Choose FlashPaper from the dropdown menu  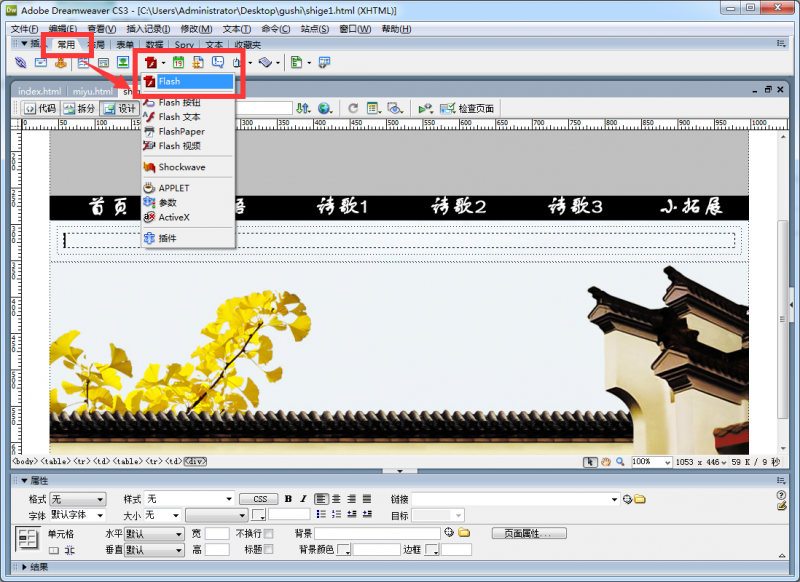point(188,132)
